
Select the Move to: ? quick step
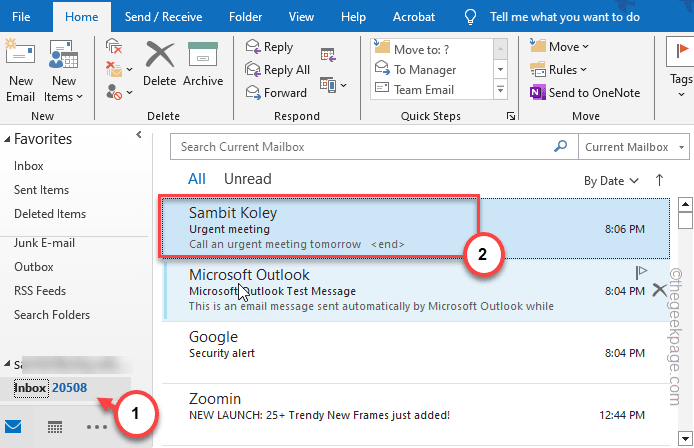pyautogui.click(x=432, y=49)
